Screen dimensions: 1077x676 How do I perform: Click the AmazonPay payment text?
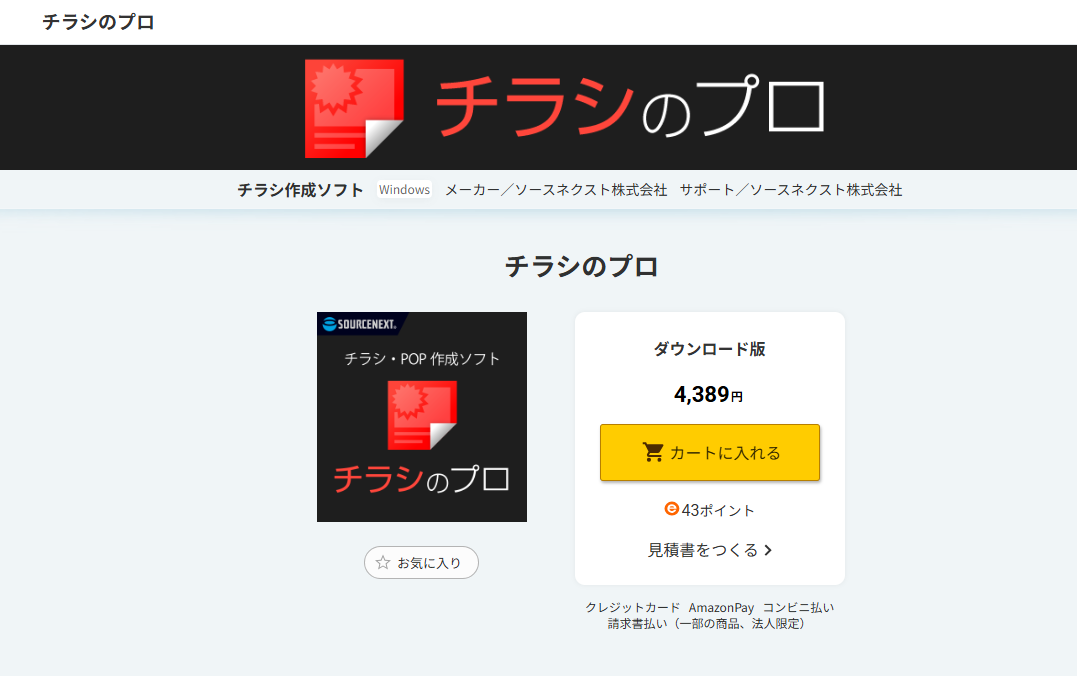click(721, 607)
